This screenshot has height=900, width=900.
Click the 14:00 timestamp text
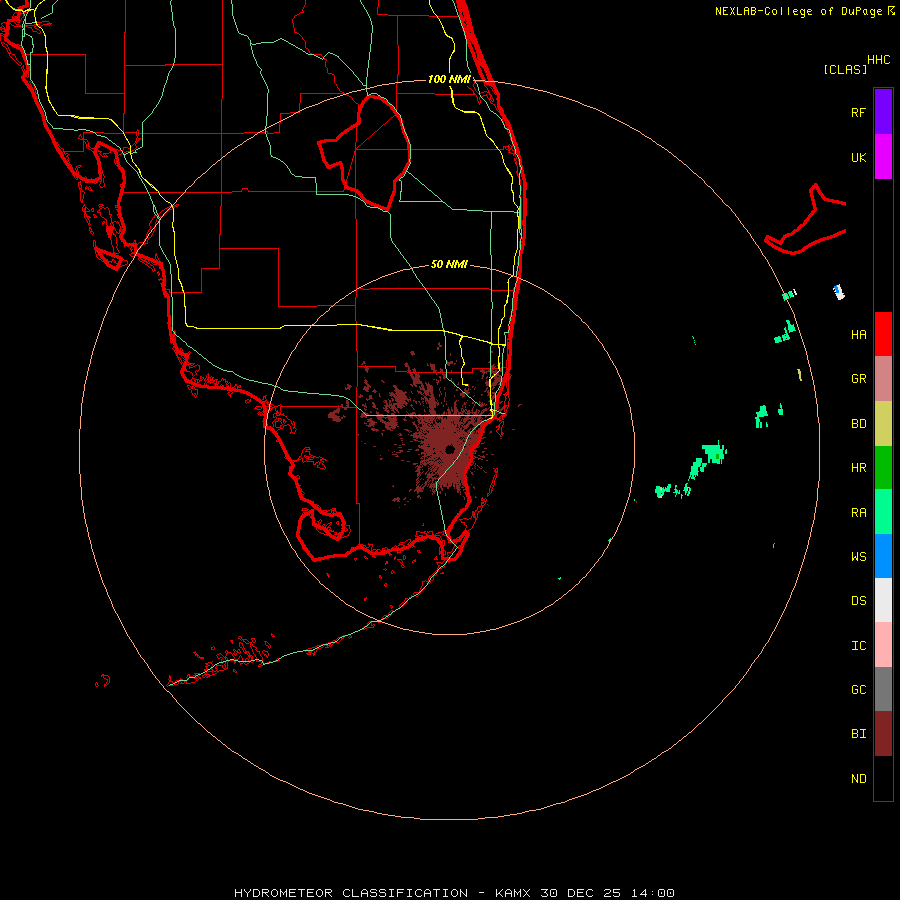[x=653, y=893]
